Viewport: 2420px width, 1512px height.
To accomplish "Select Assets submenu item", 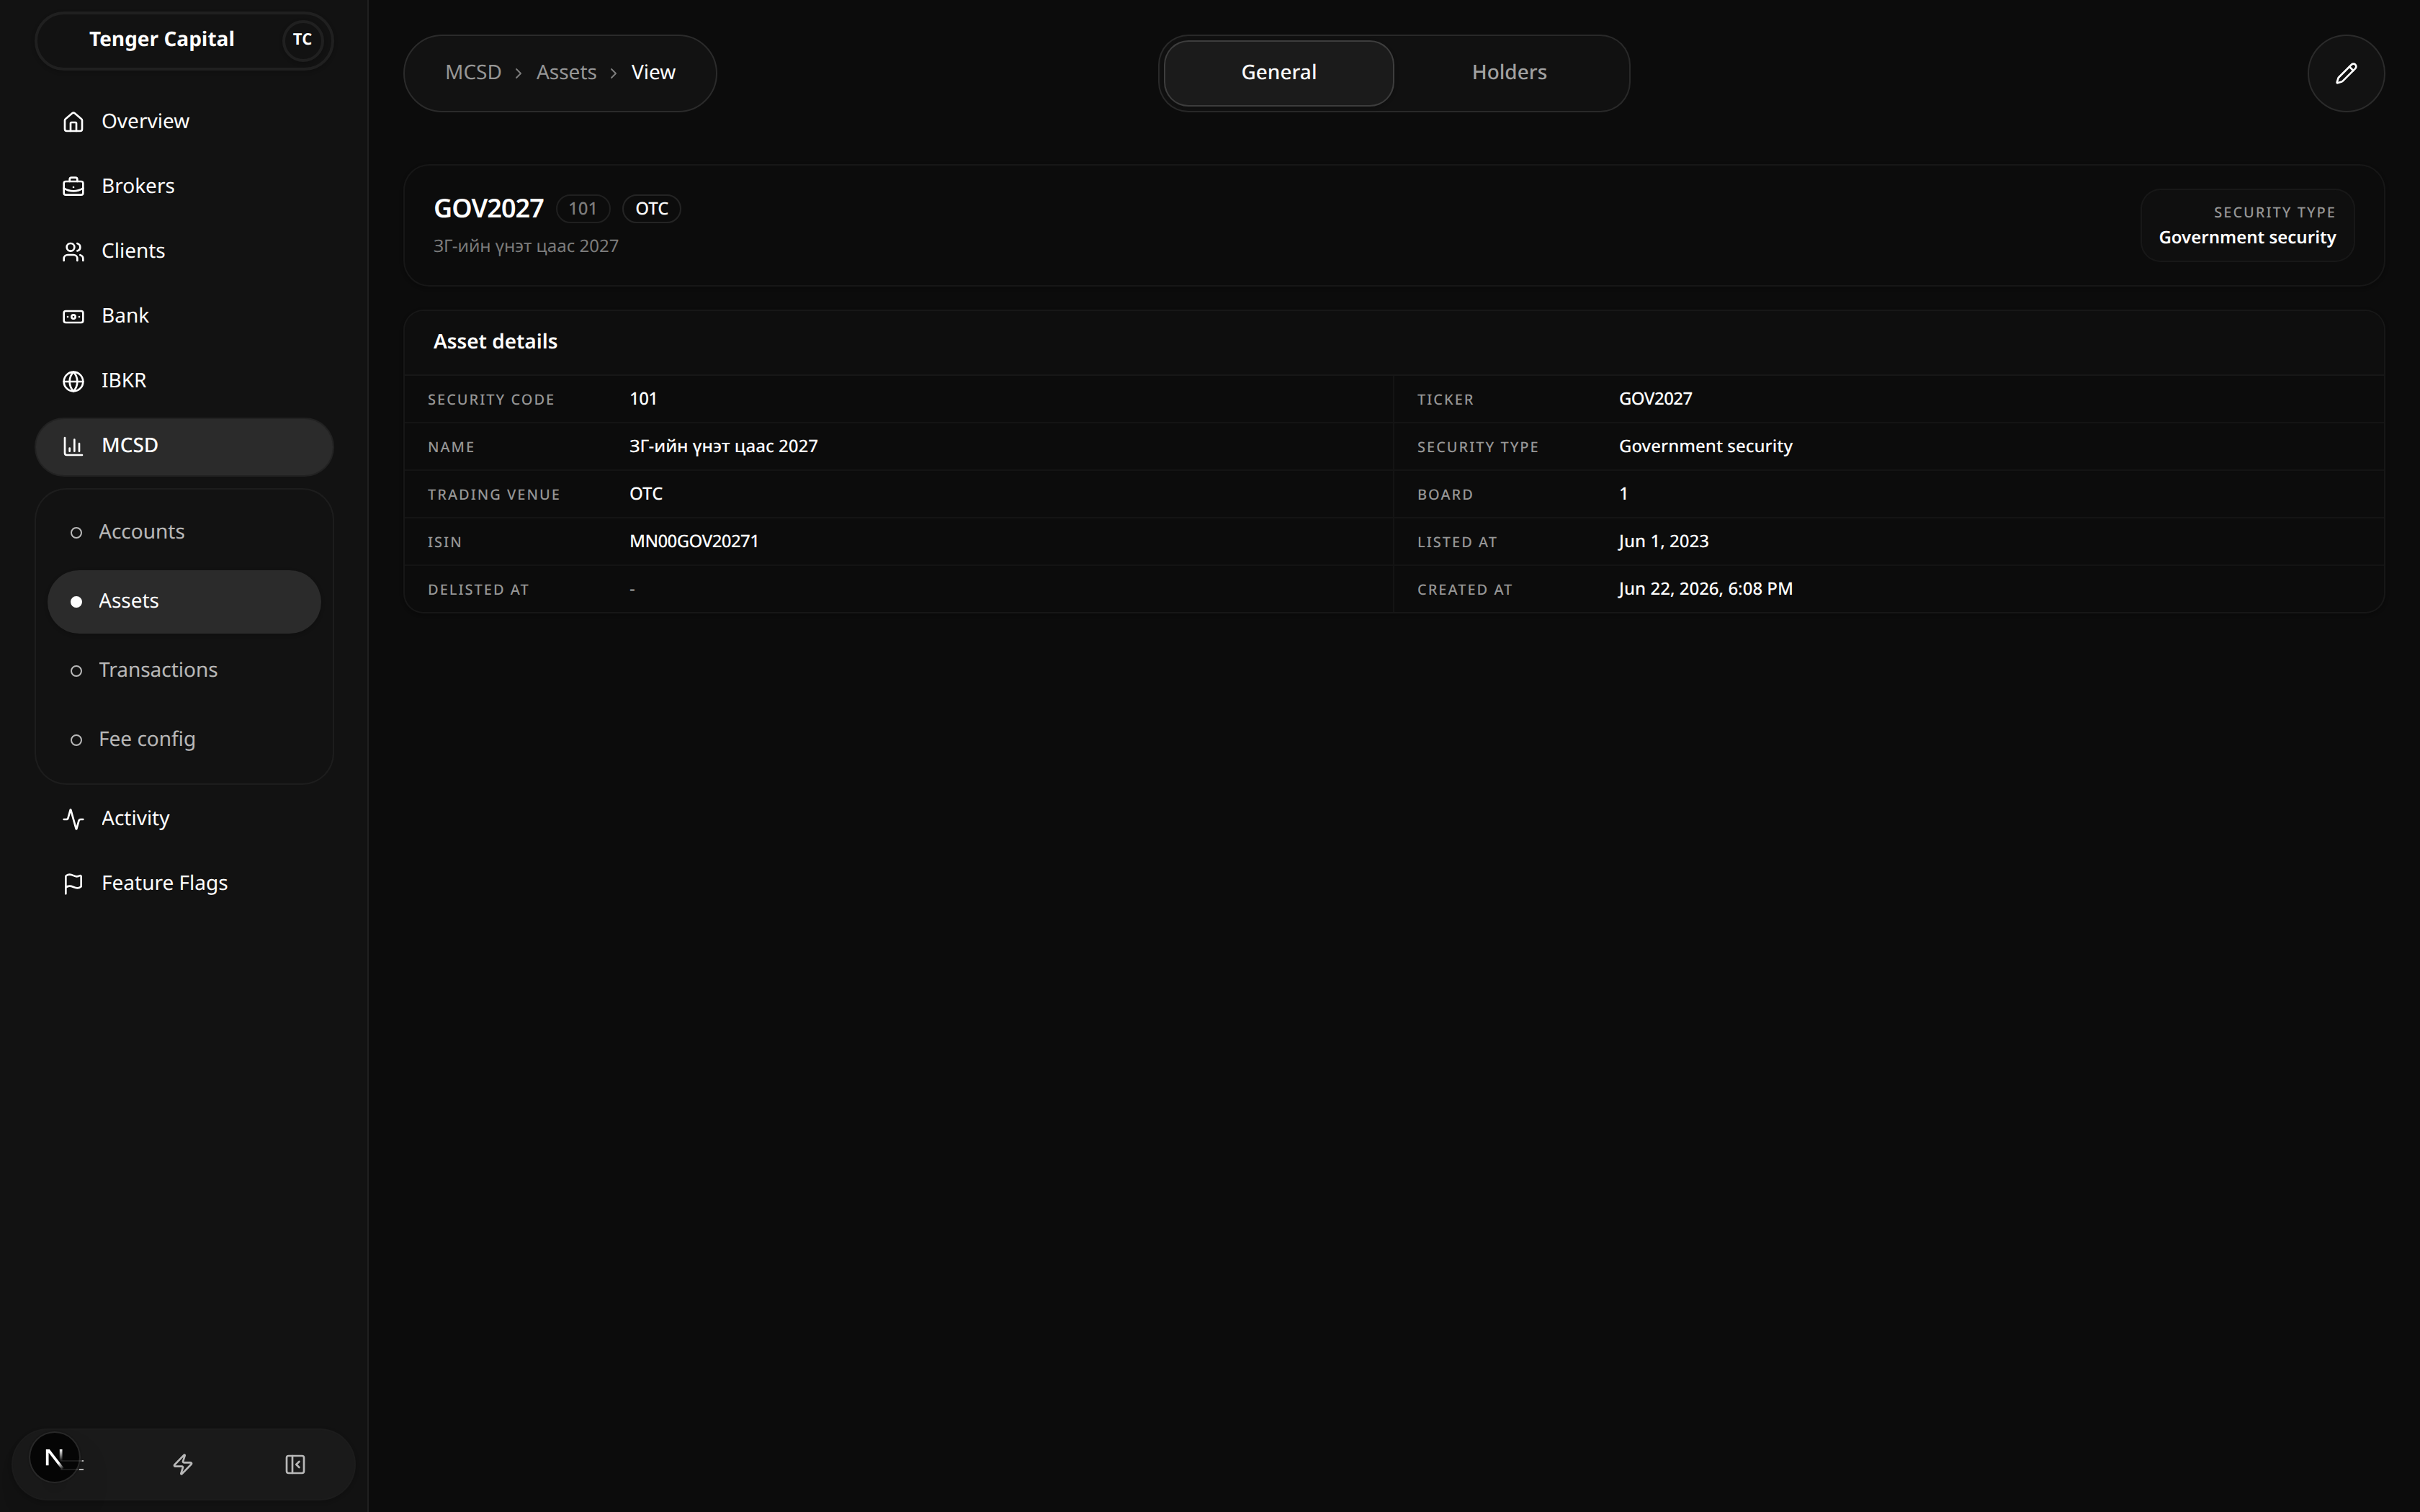I will point(184,601).
